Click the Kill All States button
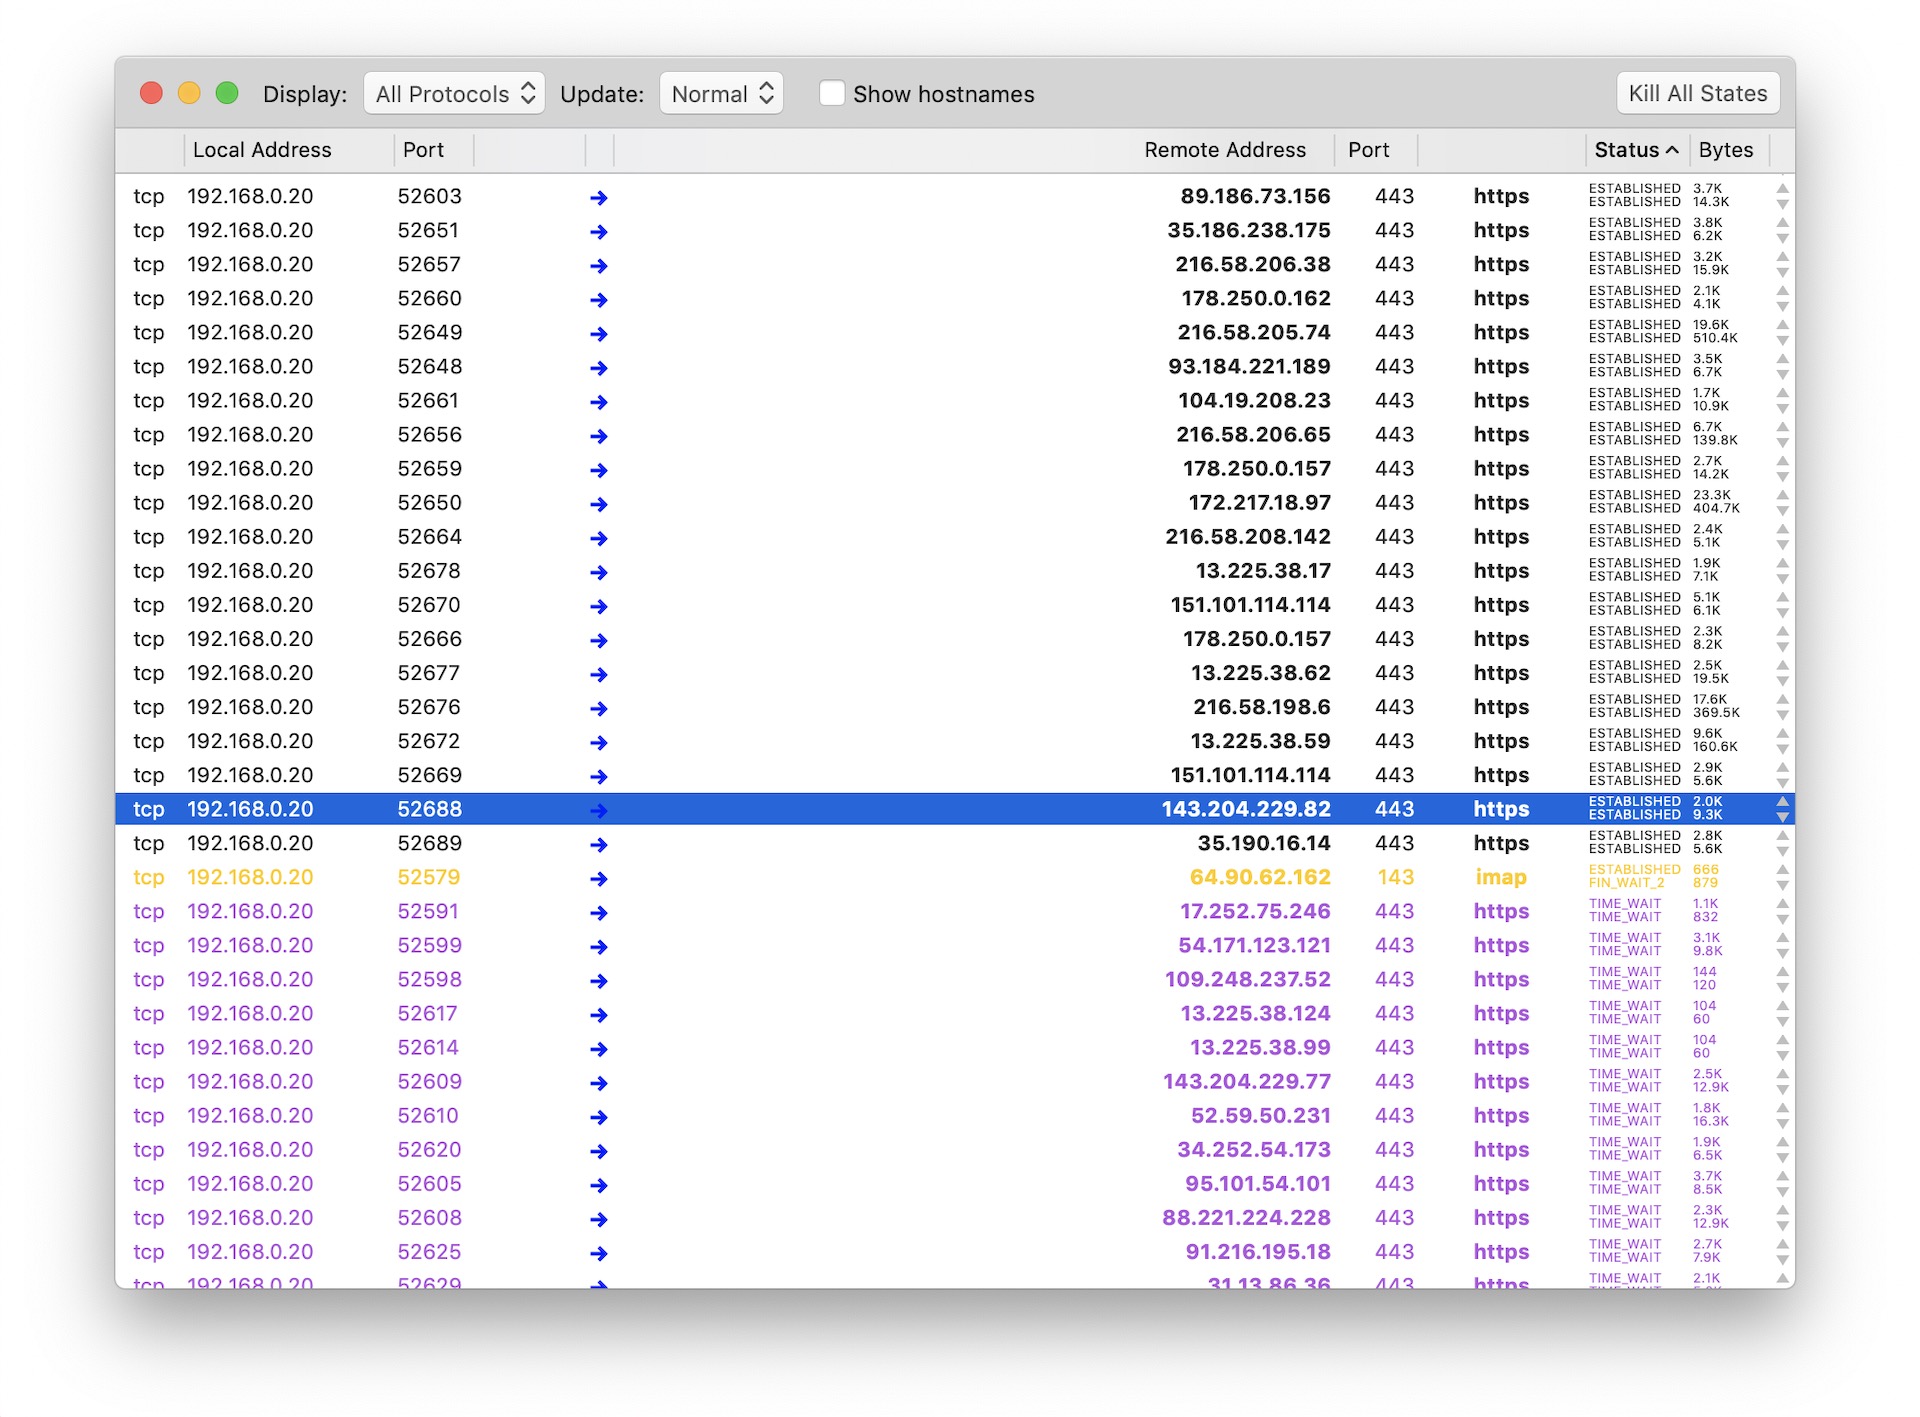The width and height of the screenshot is (1920, 1417). click(1696, 93)
